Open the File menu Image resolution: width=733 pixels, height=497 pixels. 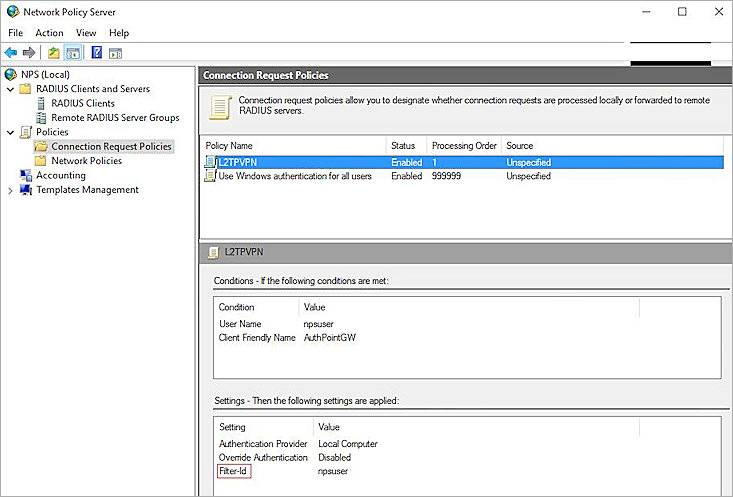click(15, 33)
